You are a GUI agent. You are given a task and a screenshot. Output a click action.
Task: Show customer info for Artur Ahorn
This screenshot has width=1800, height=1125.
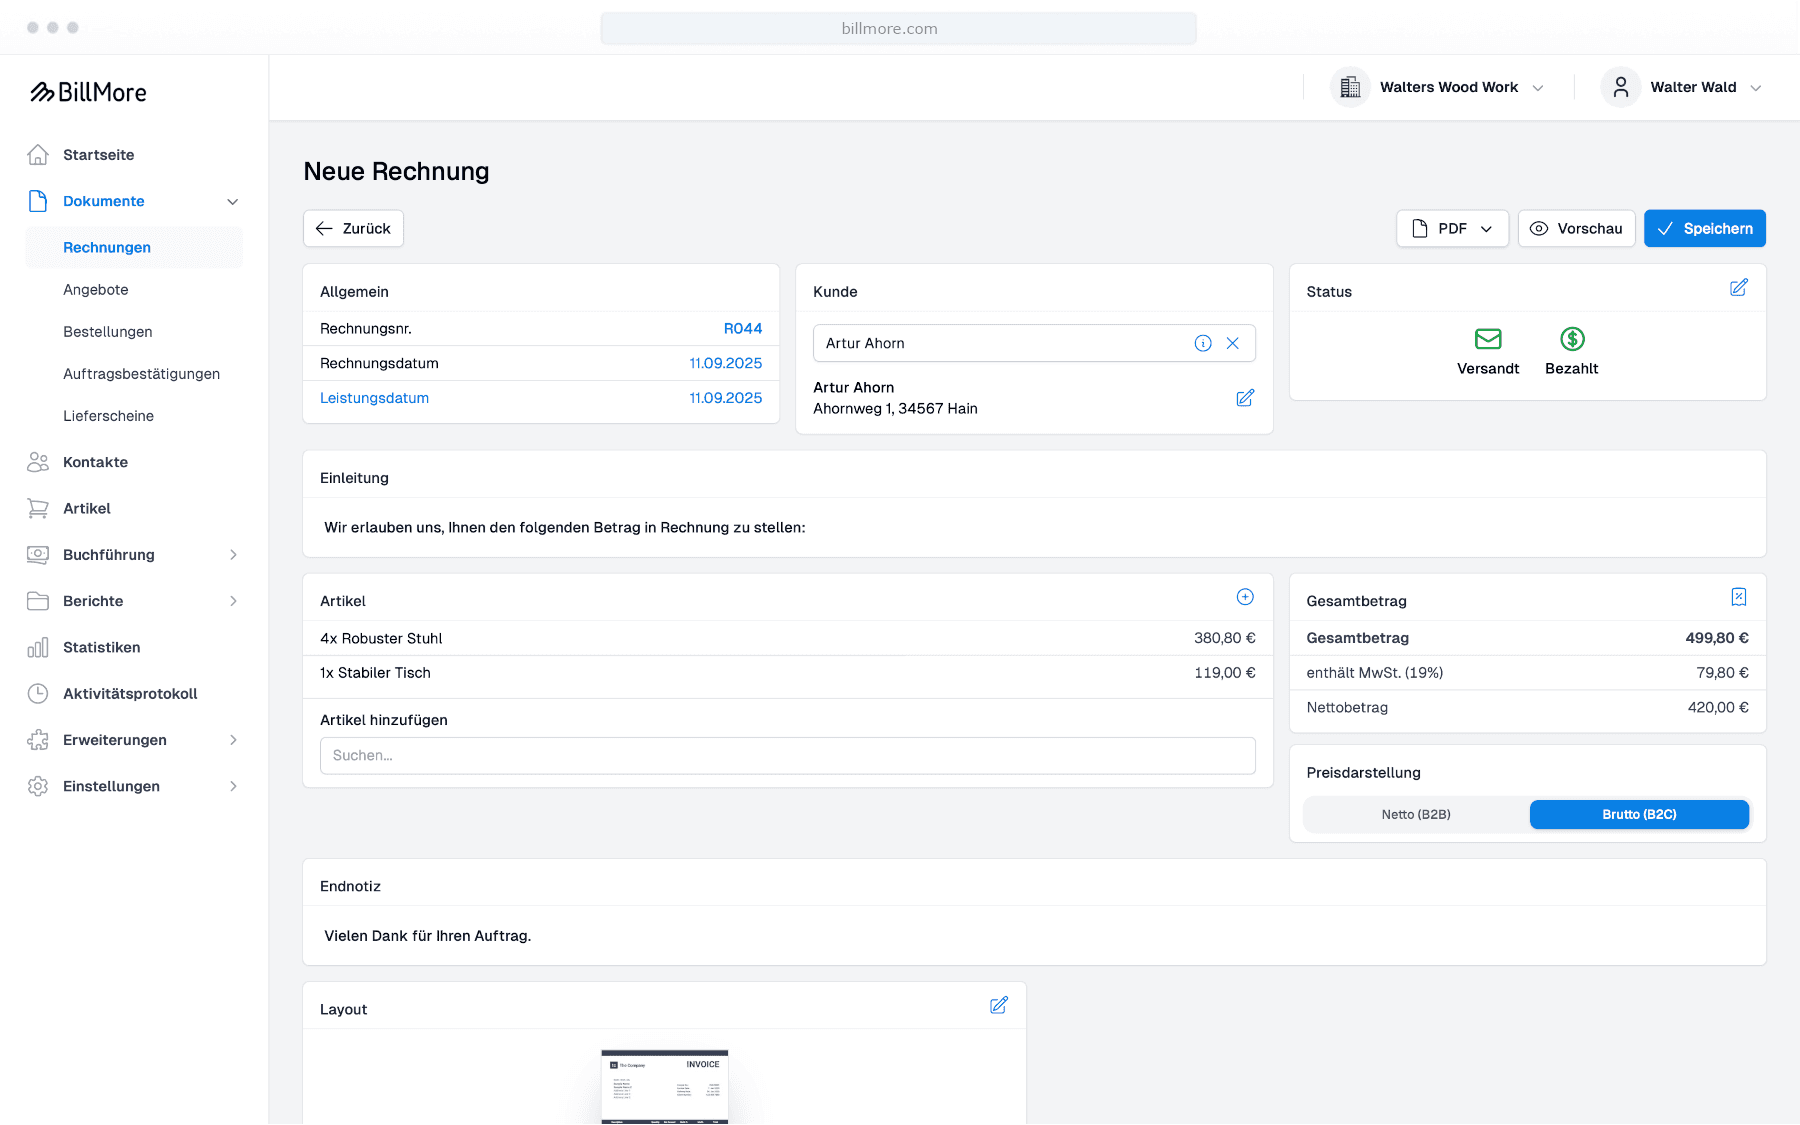[x=1203, y=343]
